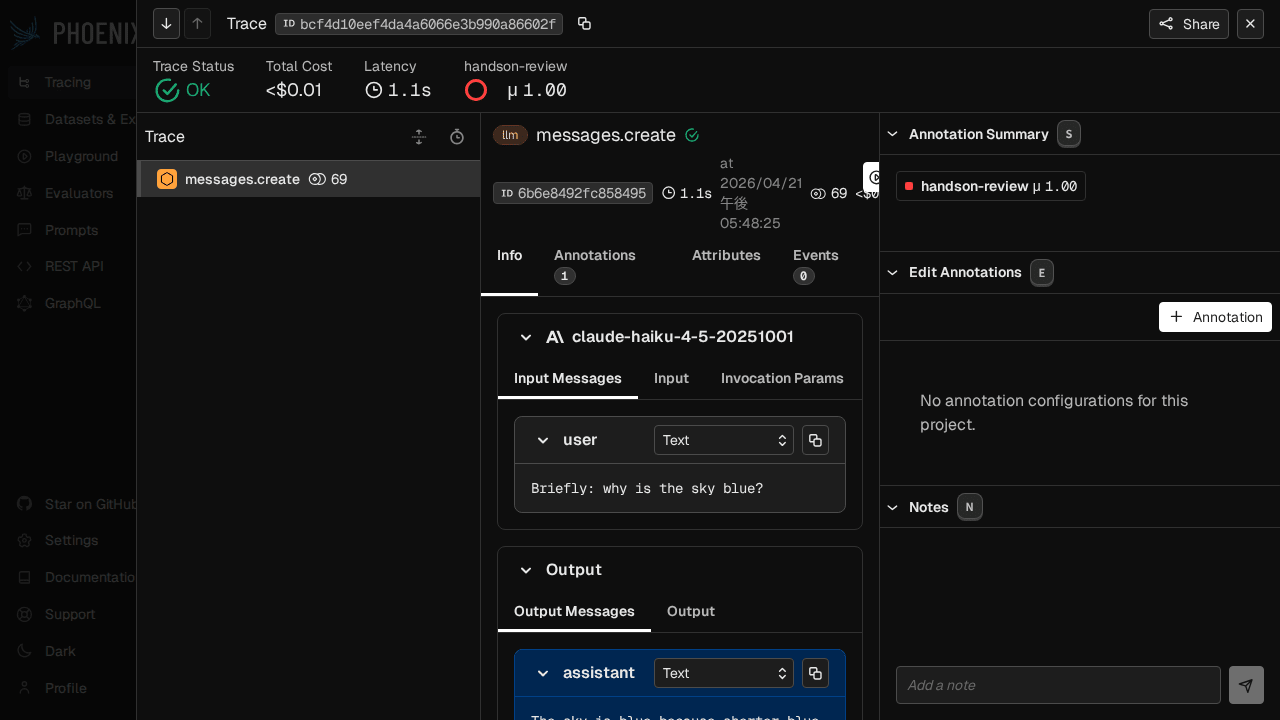The image size is (1280, 720).
Task: Click the timing stopwatch icon in Trace panel
Action: [x=457, y=137]
